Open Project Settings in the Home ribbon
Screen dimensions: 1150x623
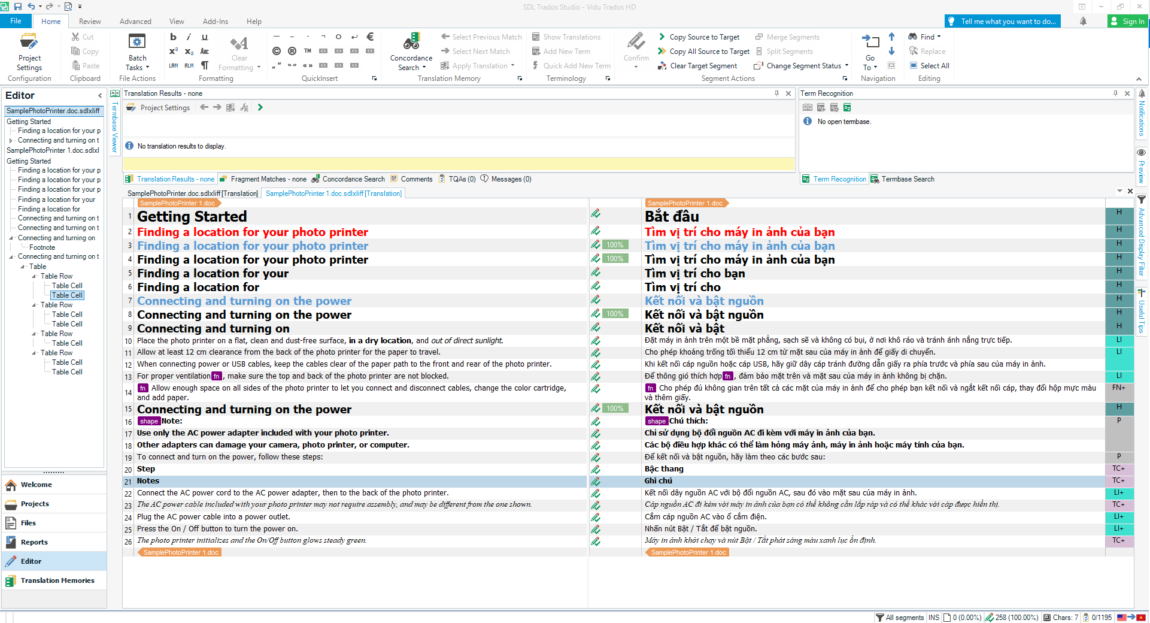(29, 51)
